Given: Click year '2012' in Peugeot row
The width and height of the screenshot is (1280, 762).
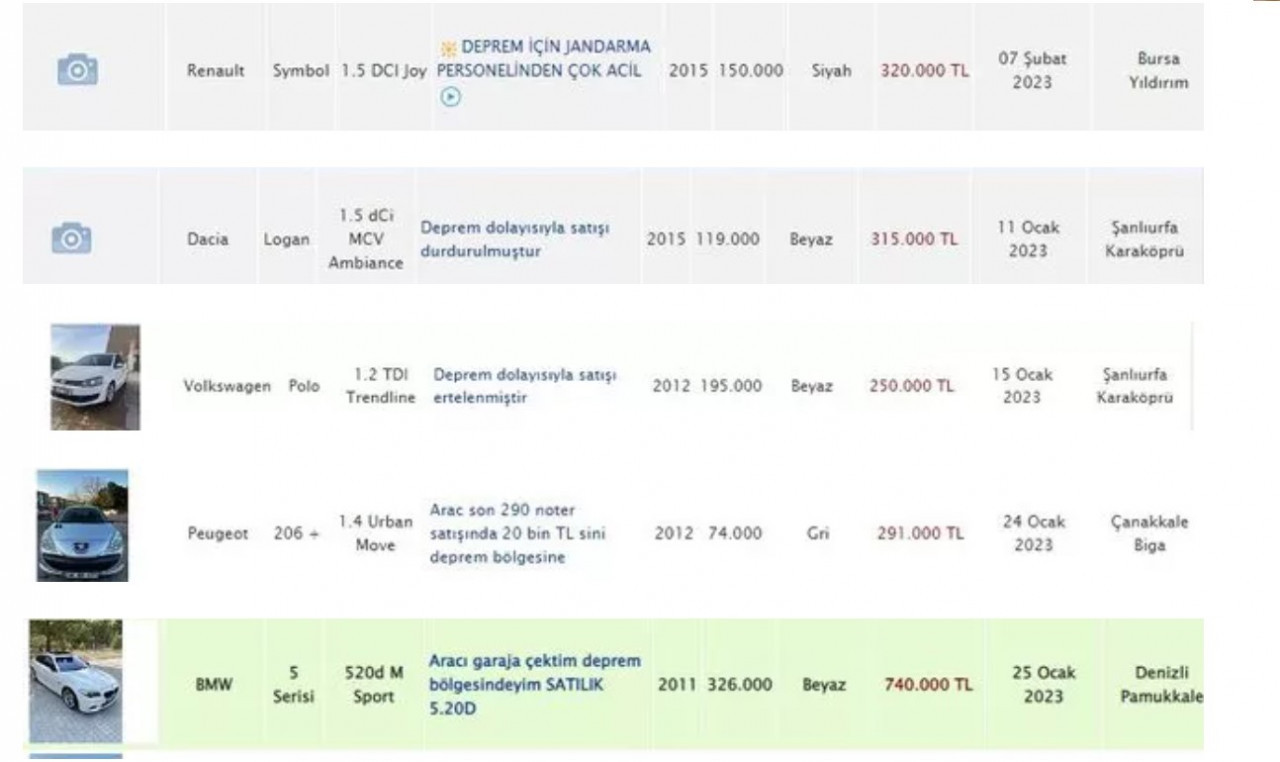Looking at the screenshot, I should (673, 534).
